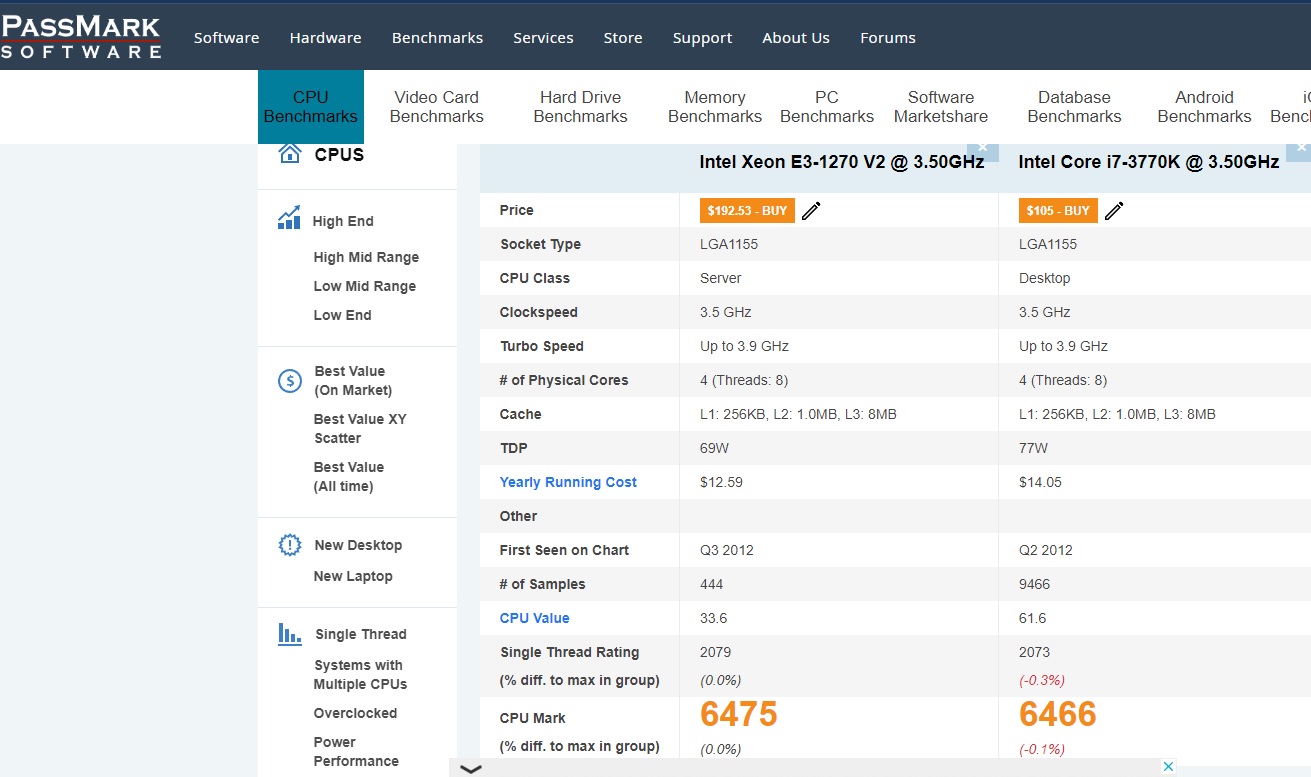Expand the bottom chevron arrow
This screenshot has height=777, width=1311.
(470, 768)
